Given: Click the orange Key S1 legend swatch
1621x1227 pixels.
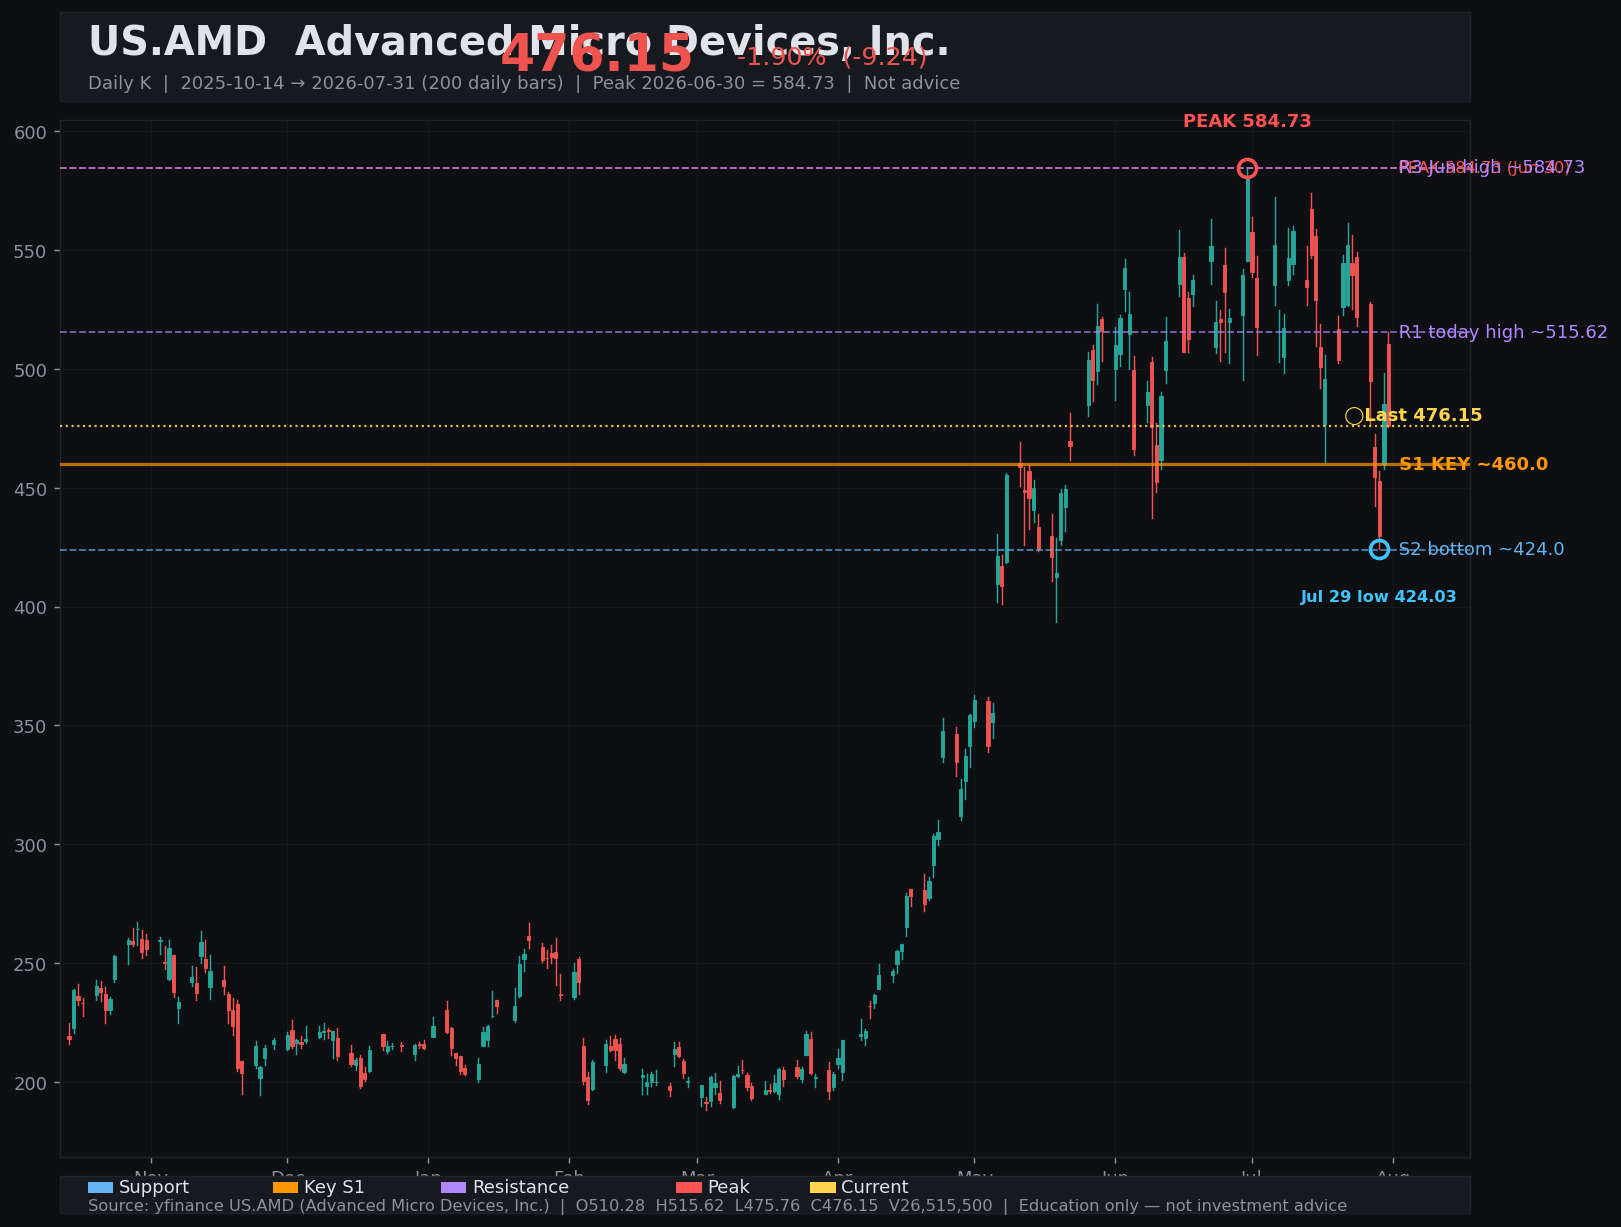Looking at the screenshot, I should point(285,1187).
